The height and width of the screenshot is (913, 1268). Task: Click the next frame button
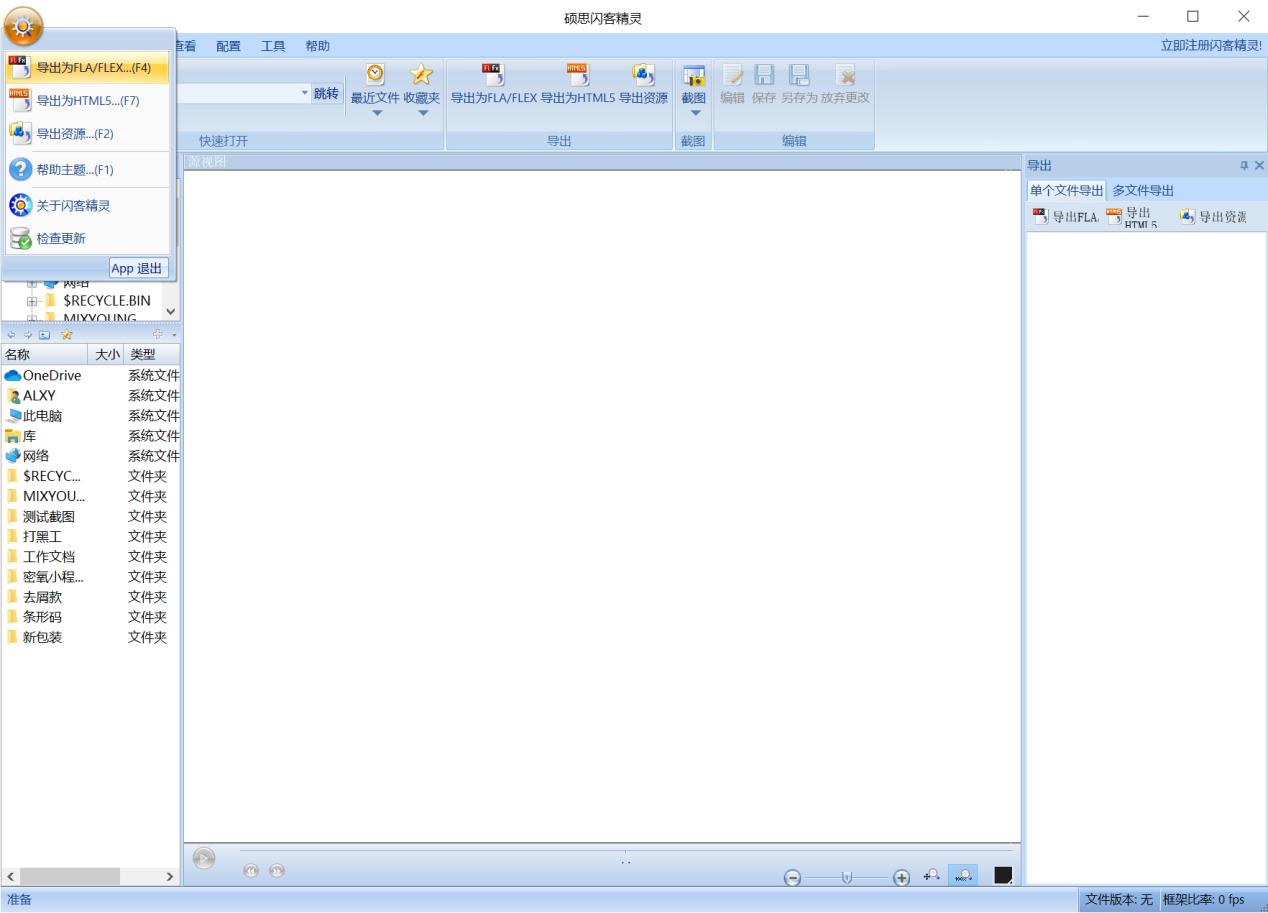point(275,871)
